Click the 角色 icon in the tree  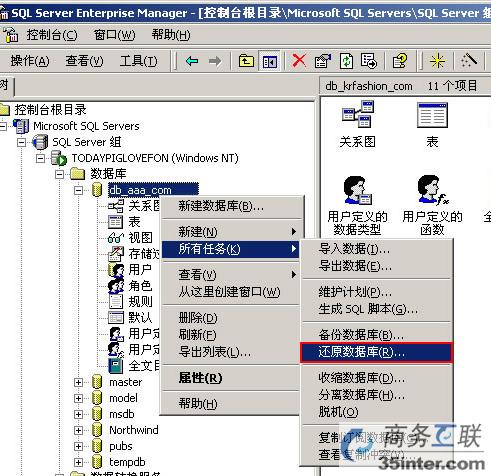click(x=116, y=286)
